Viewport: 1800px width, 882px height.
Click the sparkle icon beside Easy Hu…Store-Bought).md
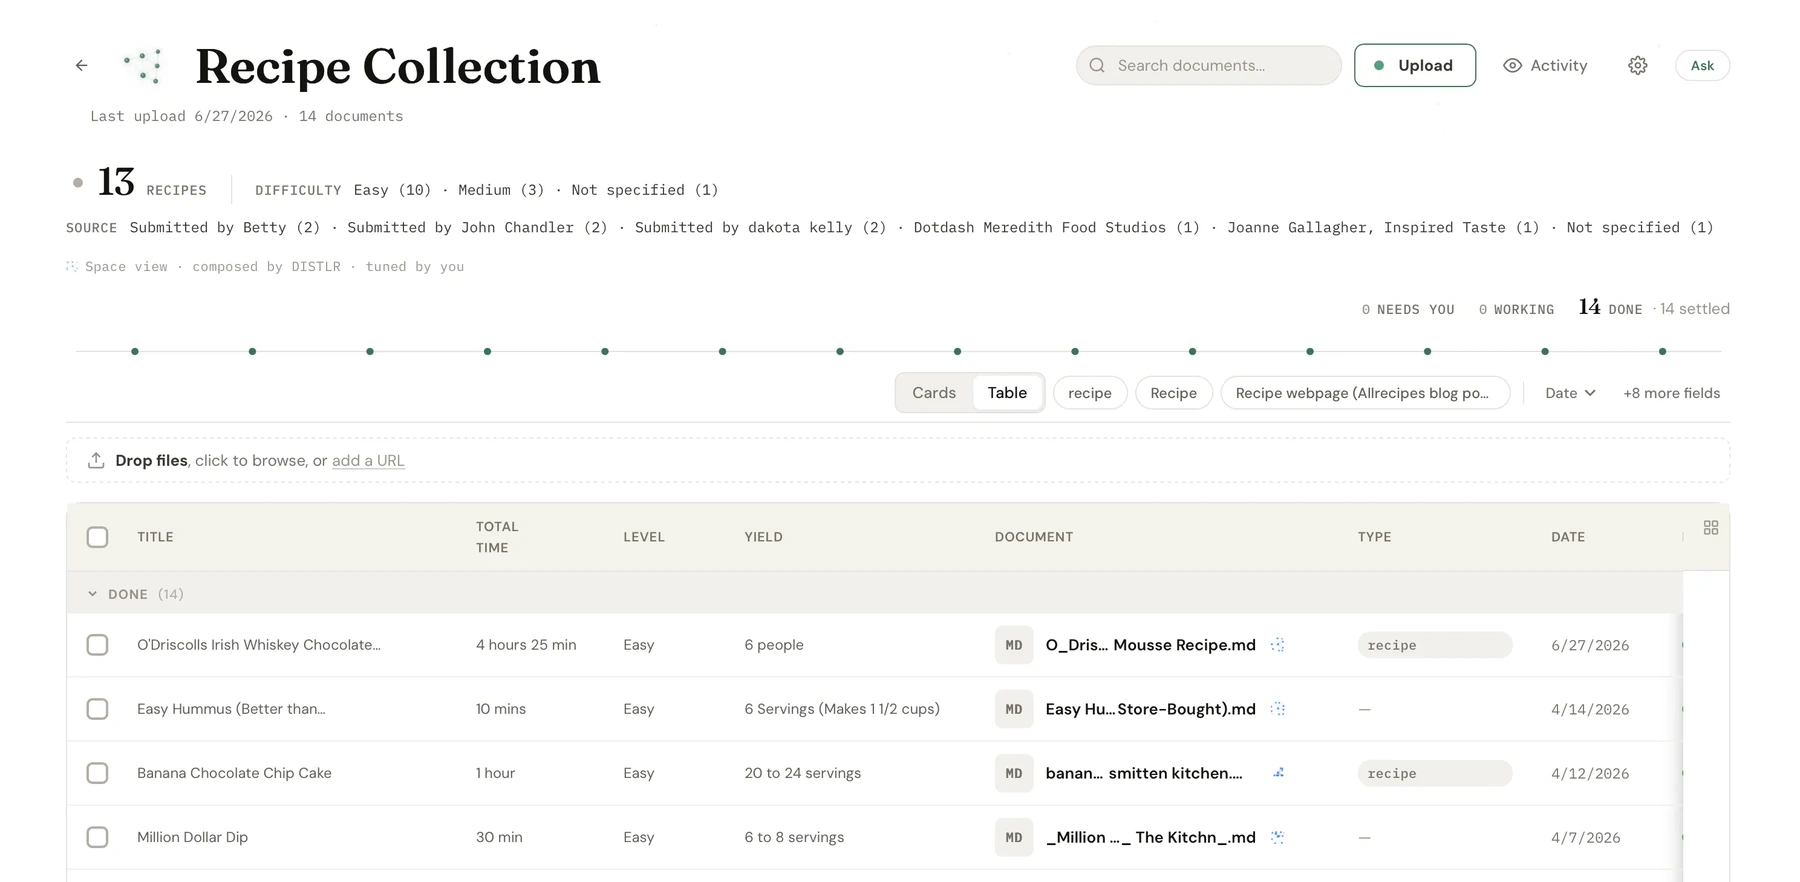pyautogui.click(x=1277, y=709)
